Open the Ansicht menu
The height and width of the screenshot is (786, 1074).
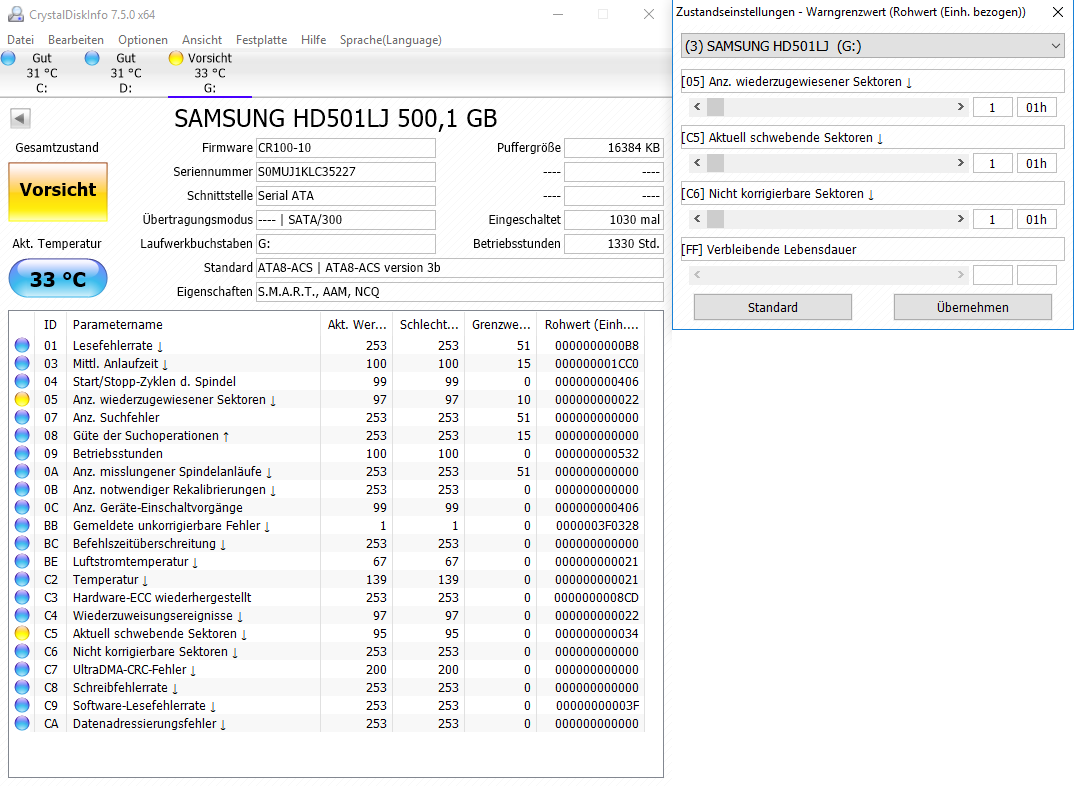click(202, 40)
